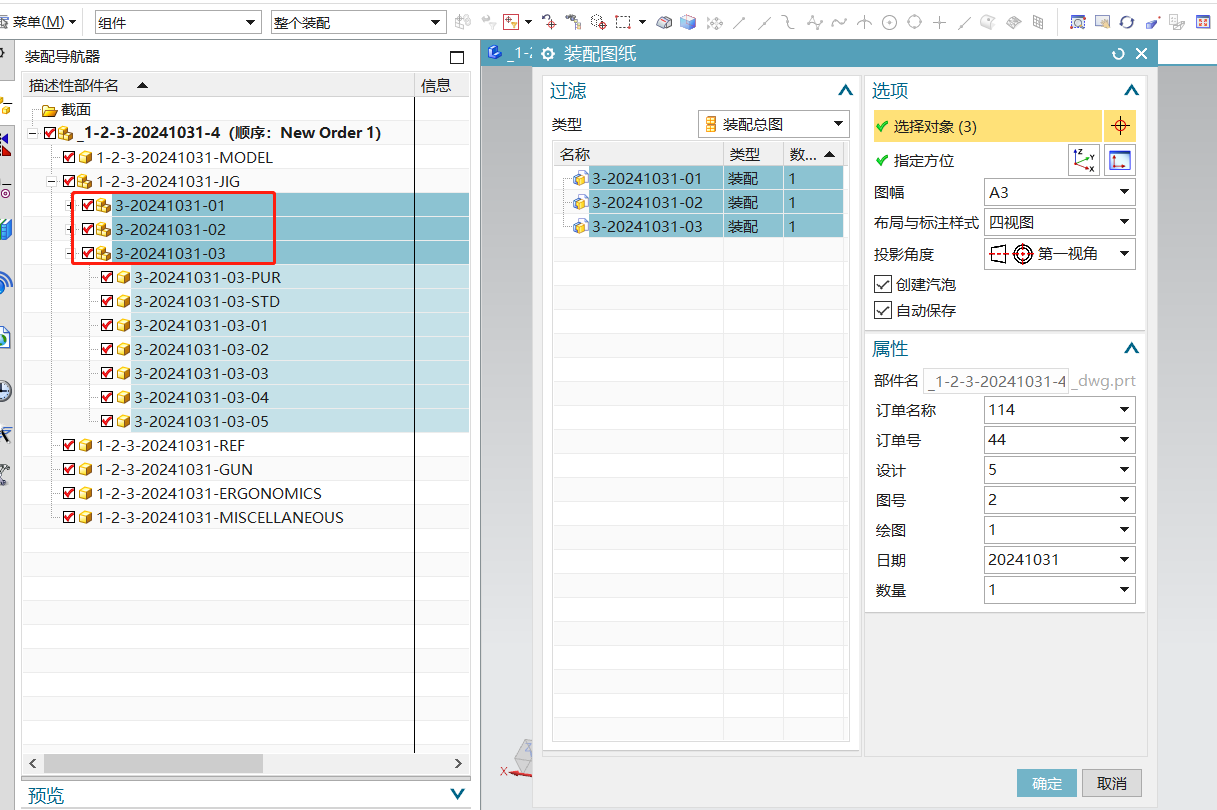Maximize the 装配导航器 panel
1217x810 pixels.
click(x=457, y=57)
